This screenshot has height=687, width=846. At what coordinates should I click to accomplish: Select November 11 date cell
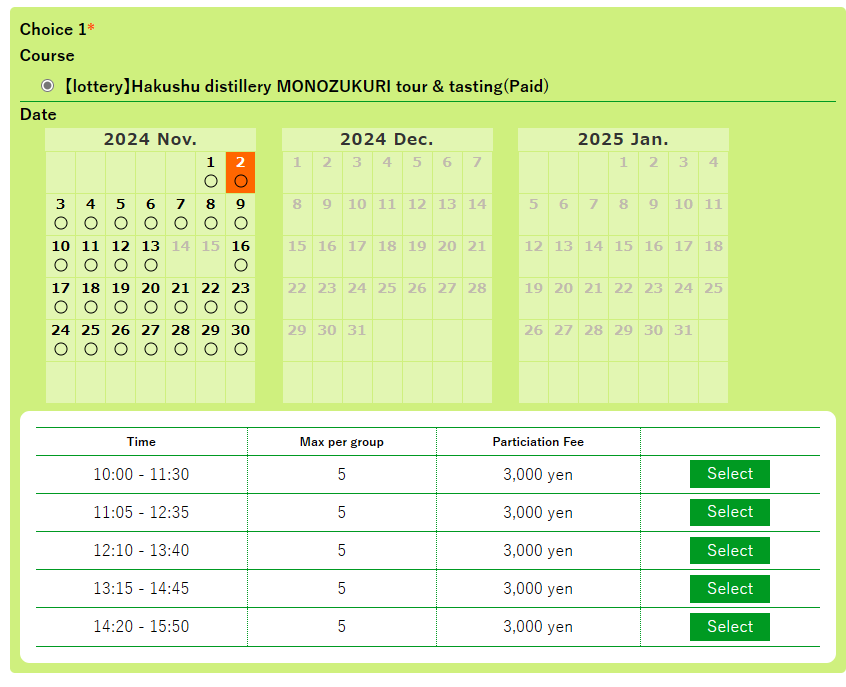pyautogui.click(x=91, y=257)
